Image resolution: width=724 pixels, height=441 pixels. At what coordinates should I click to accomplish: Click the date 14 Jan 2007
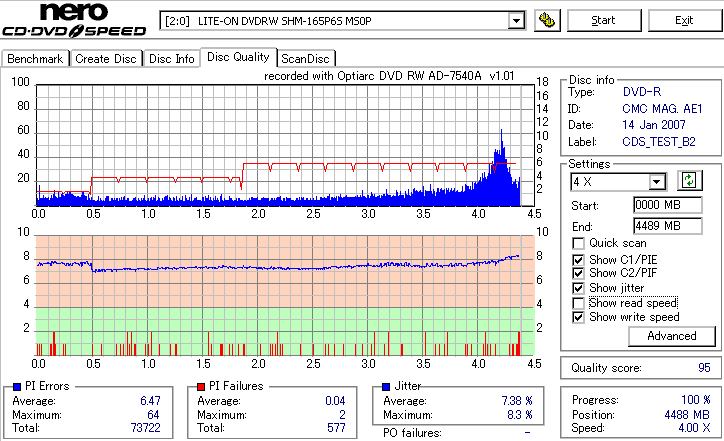coord(654,125)
